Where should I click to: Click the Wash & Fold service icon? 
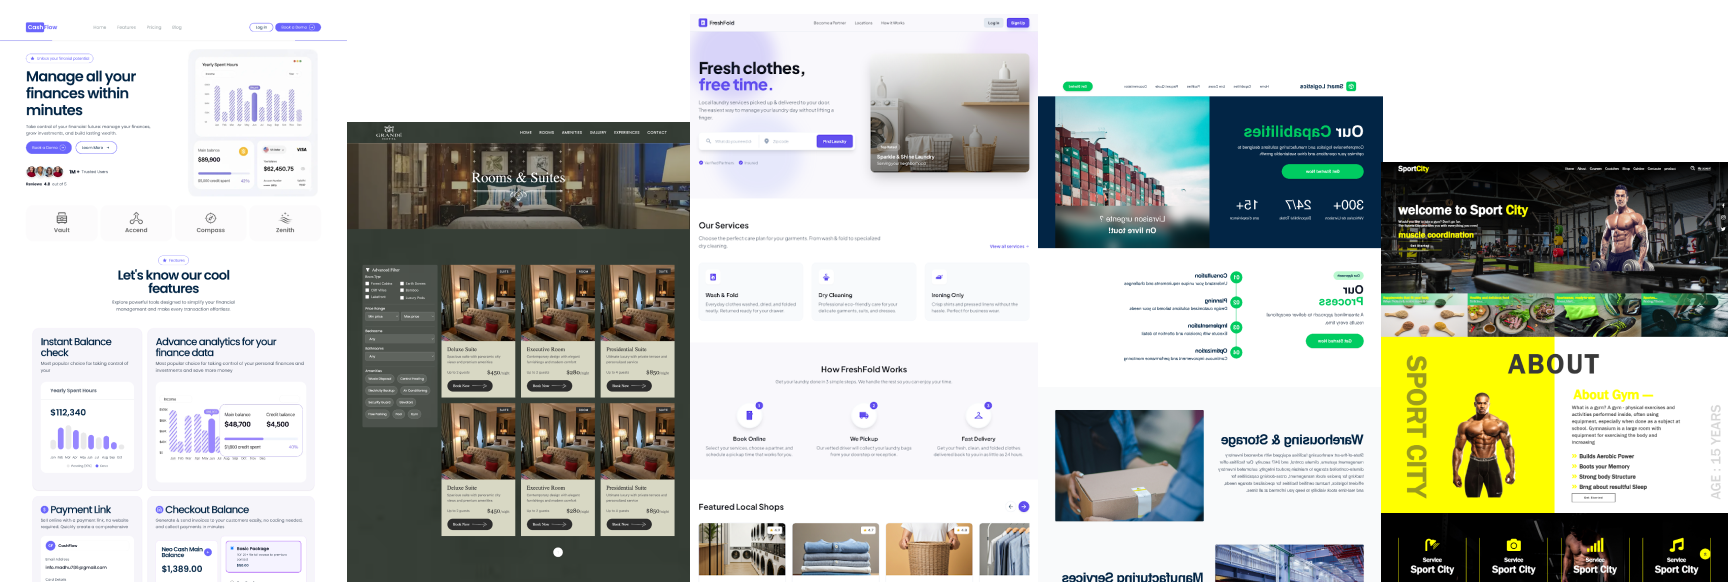[x=713, y=277]
